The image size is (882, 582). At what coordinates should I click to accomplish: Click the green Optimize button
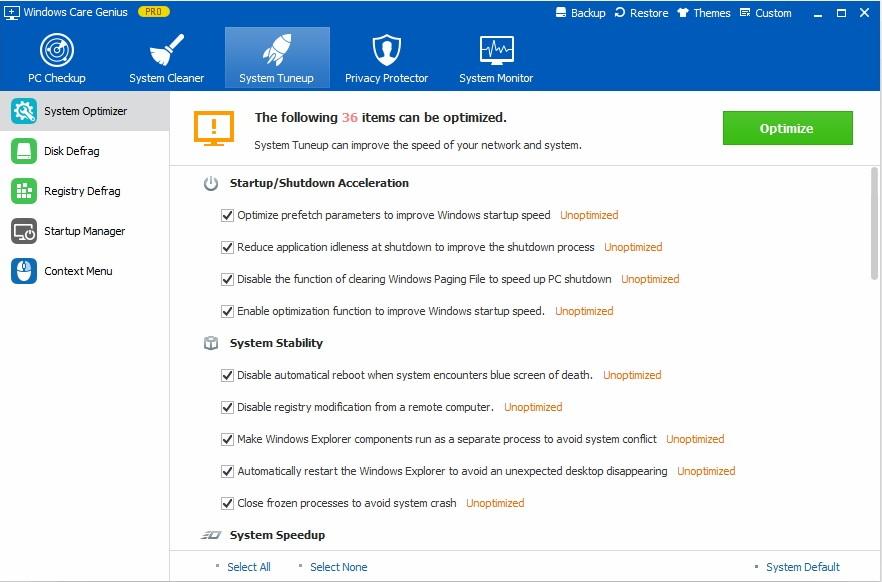(788, 128)
